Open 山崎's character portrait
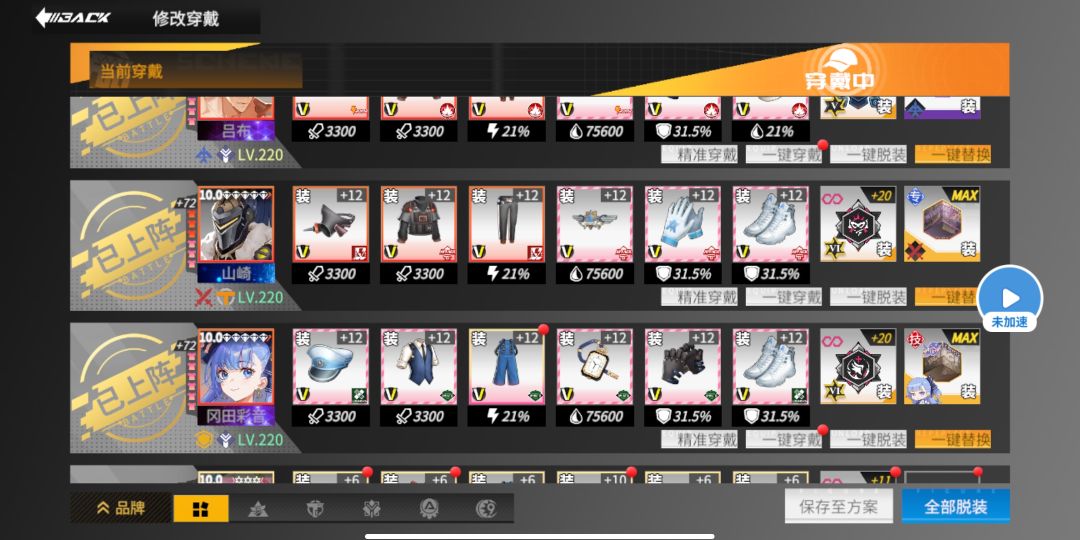The width and height of the screenshot is (1080, 540). tap(236, 225)
